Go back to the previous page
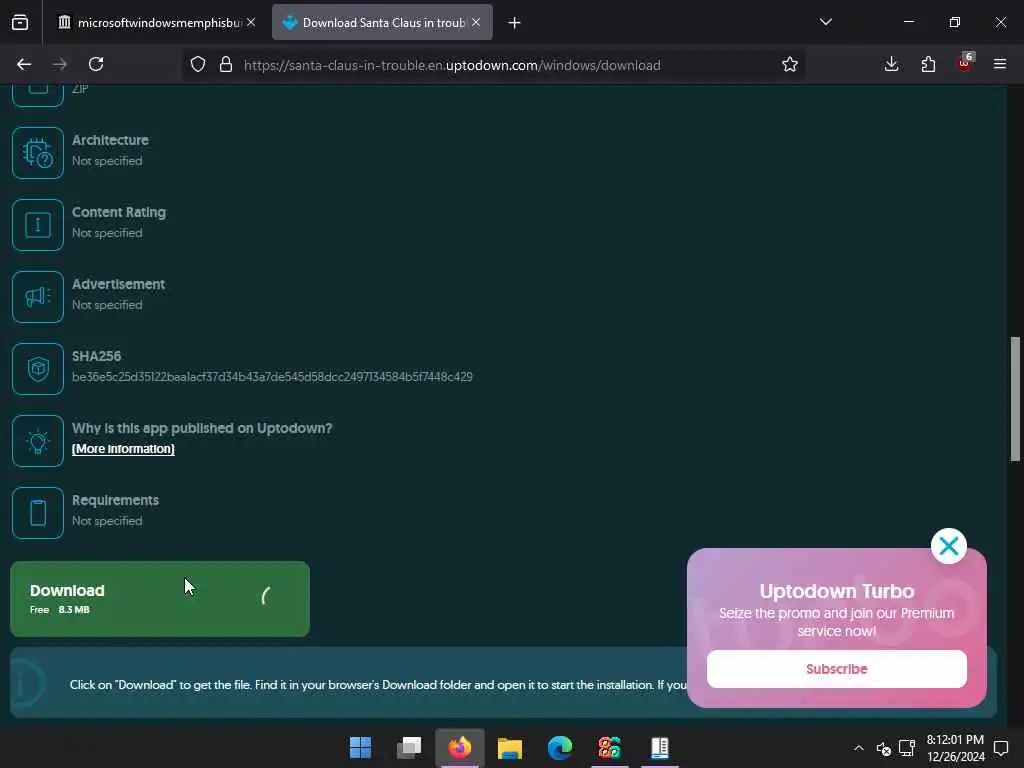The width and height of the screenshot is (1024, 768). pyautogui.click(x=24, y=64)
